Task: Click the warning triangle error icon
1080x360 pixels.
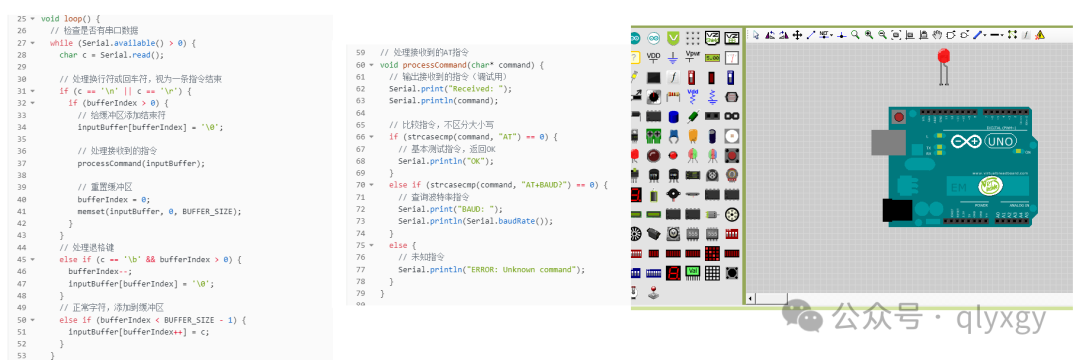Action: click(1039, 34)
